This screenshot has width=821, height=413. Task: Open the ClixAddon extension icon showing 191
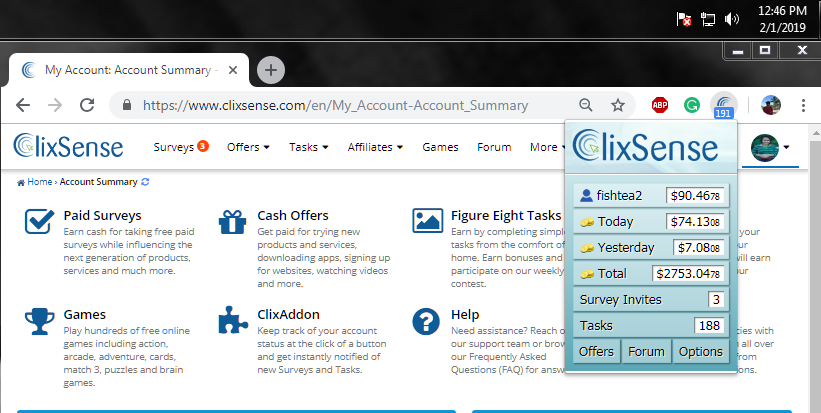tap(724, 105)
